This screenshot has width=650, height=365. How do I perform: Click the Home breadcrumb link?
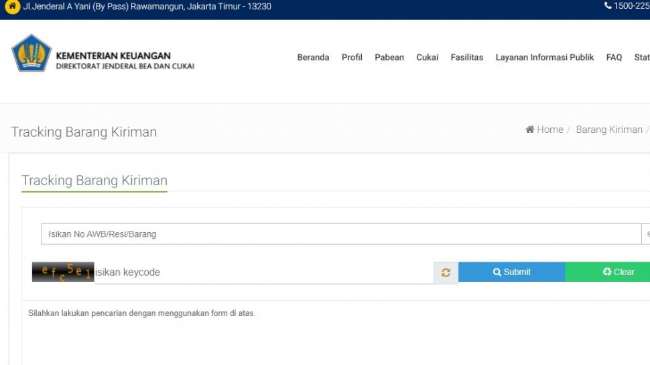(550, 129)
